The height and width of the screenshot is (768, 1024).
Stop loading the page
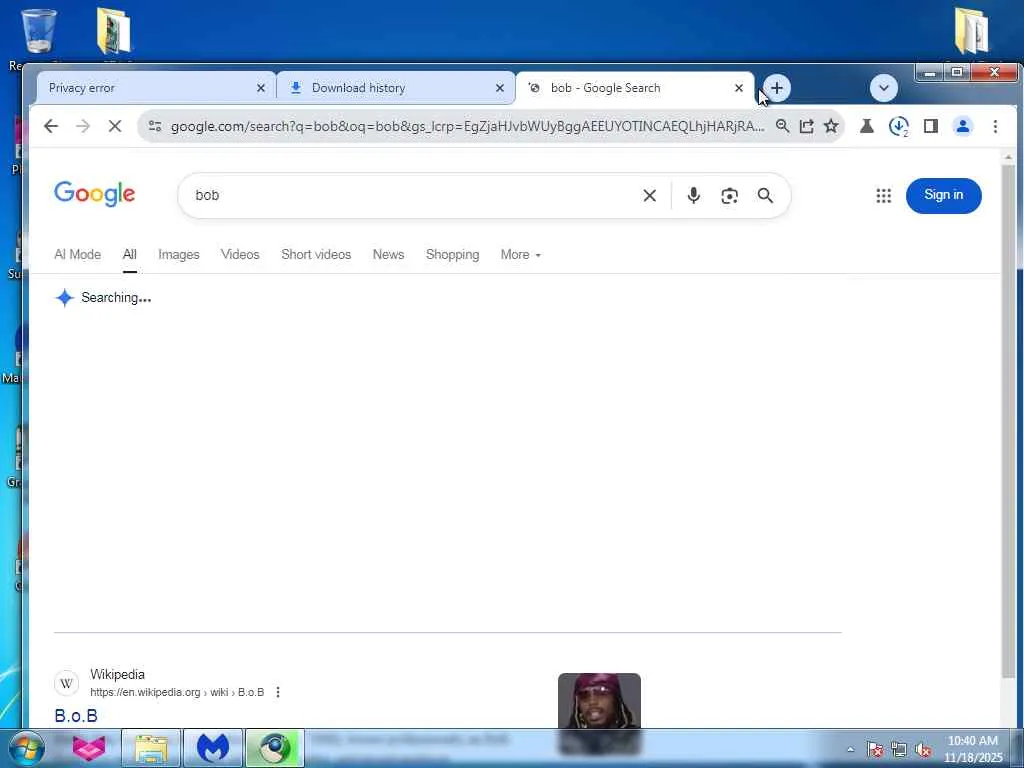tap(115, 126)
